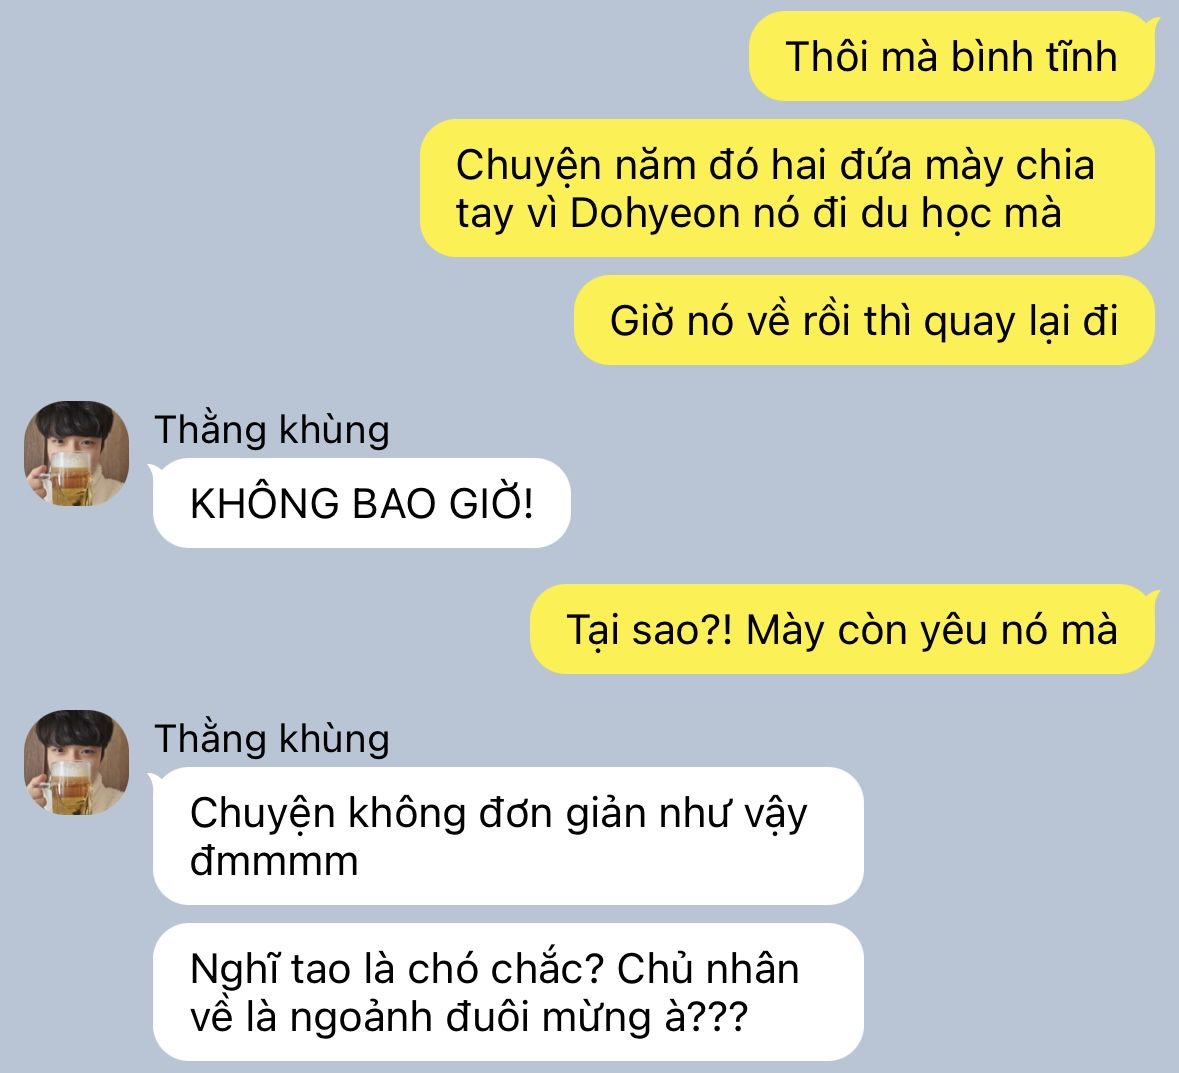Select the "Nghĩ tao là chó chắc?" message bubble

click(x=508, y=992)
